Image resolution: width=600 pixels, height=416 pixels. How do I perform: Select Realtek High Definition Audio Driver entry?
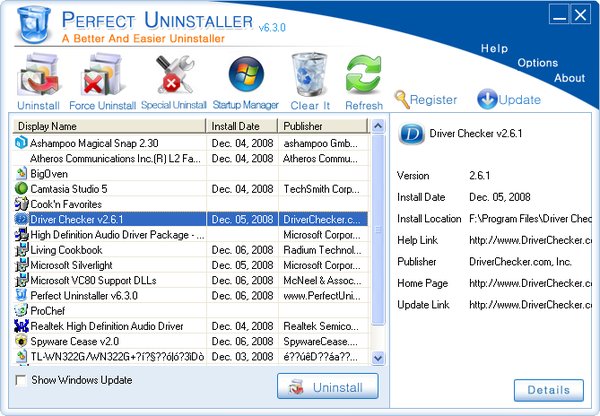tap(107, 326)
